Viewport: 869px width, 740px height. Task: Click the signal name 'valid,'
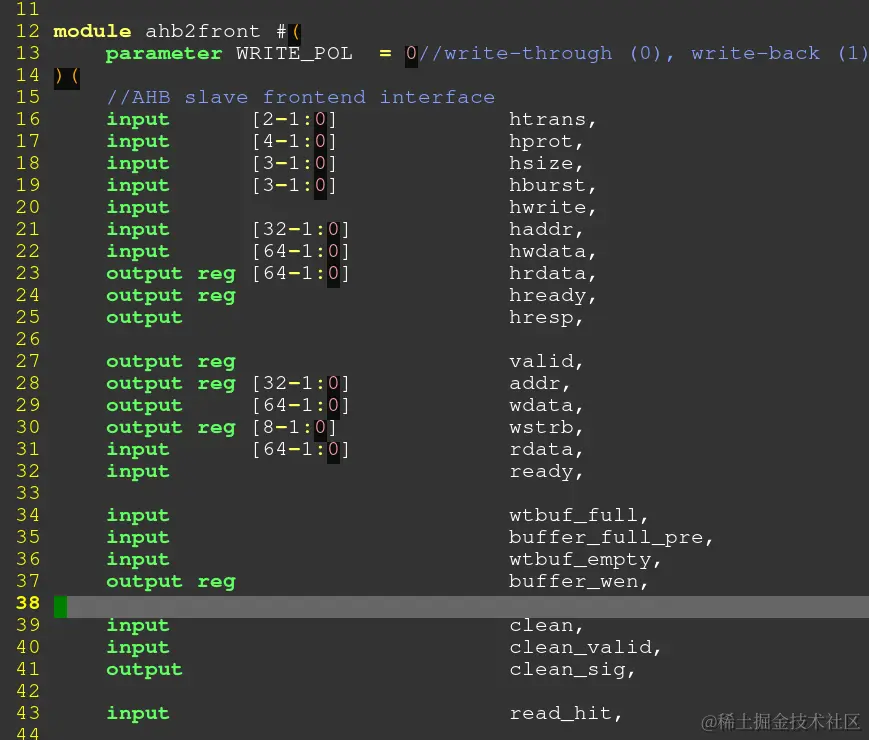pos(546,361)
